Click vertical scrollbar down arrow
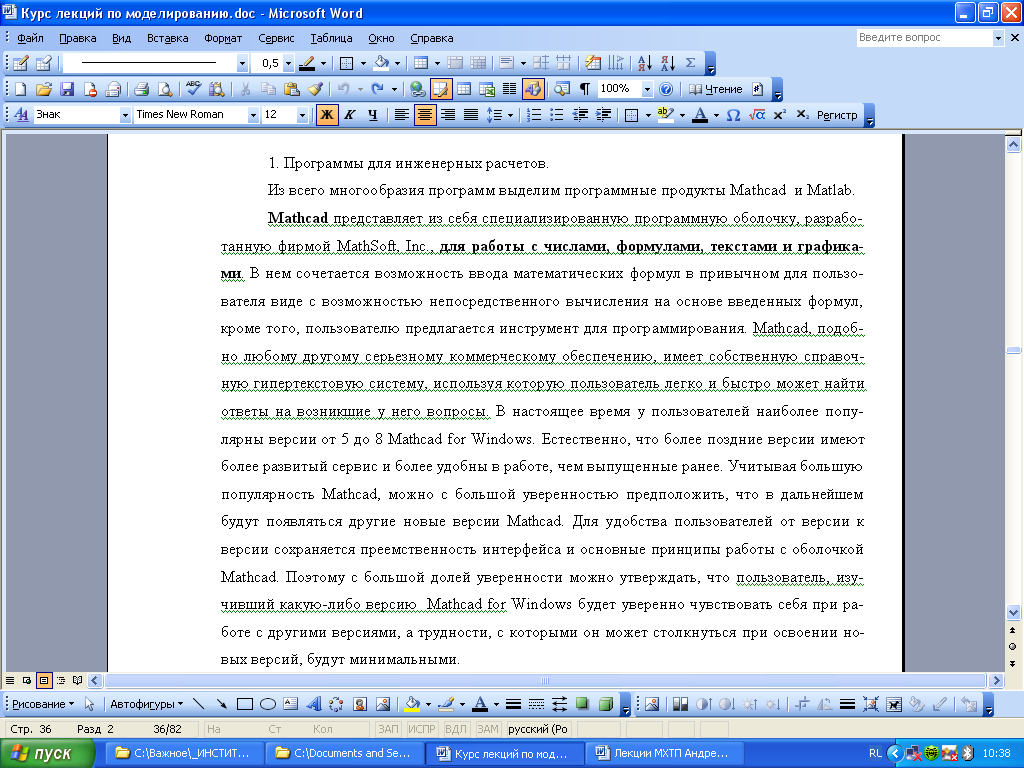The width and height of the screenshot is (1024, 768). [x=1013, y=613]
